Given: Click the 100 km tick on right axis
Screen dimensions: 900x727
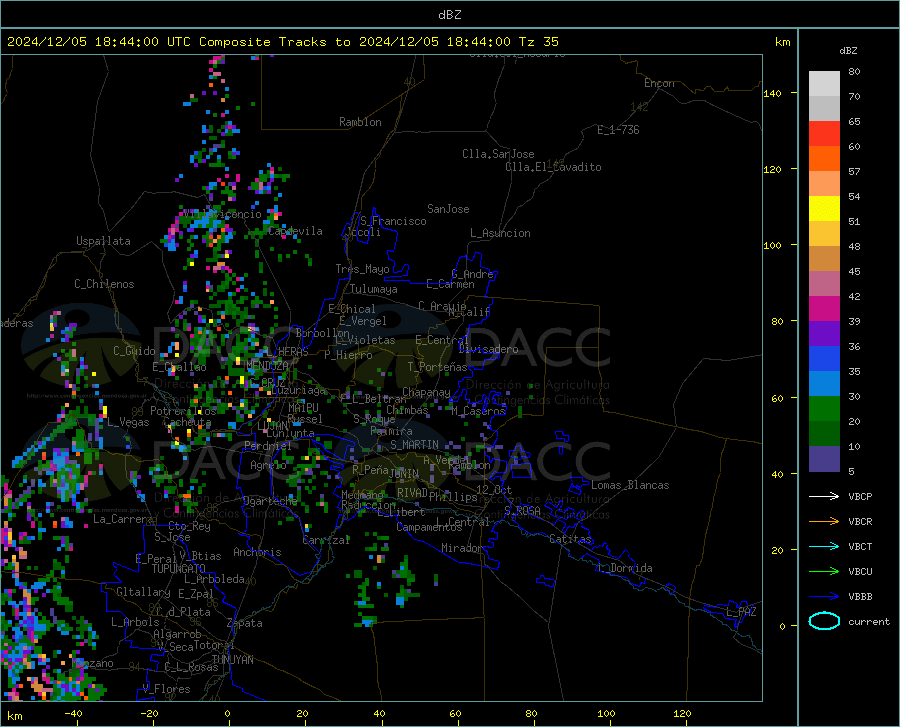Looking at the screenshot, I should [773, 246].
